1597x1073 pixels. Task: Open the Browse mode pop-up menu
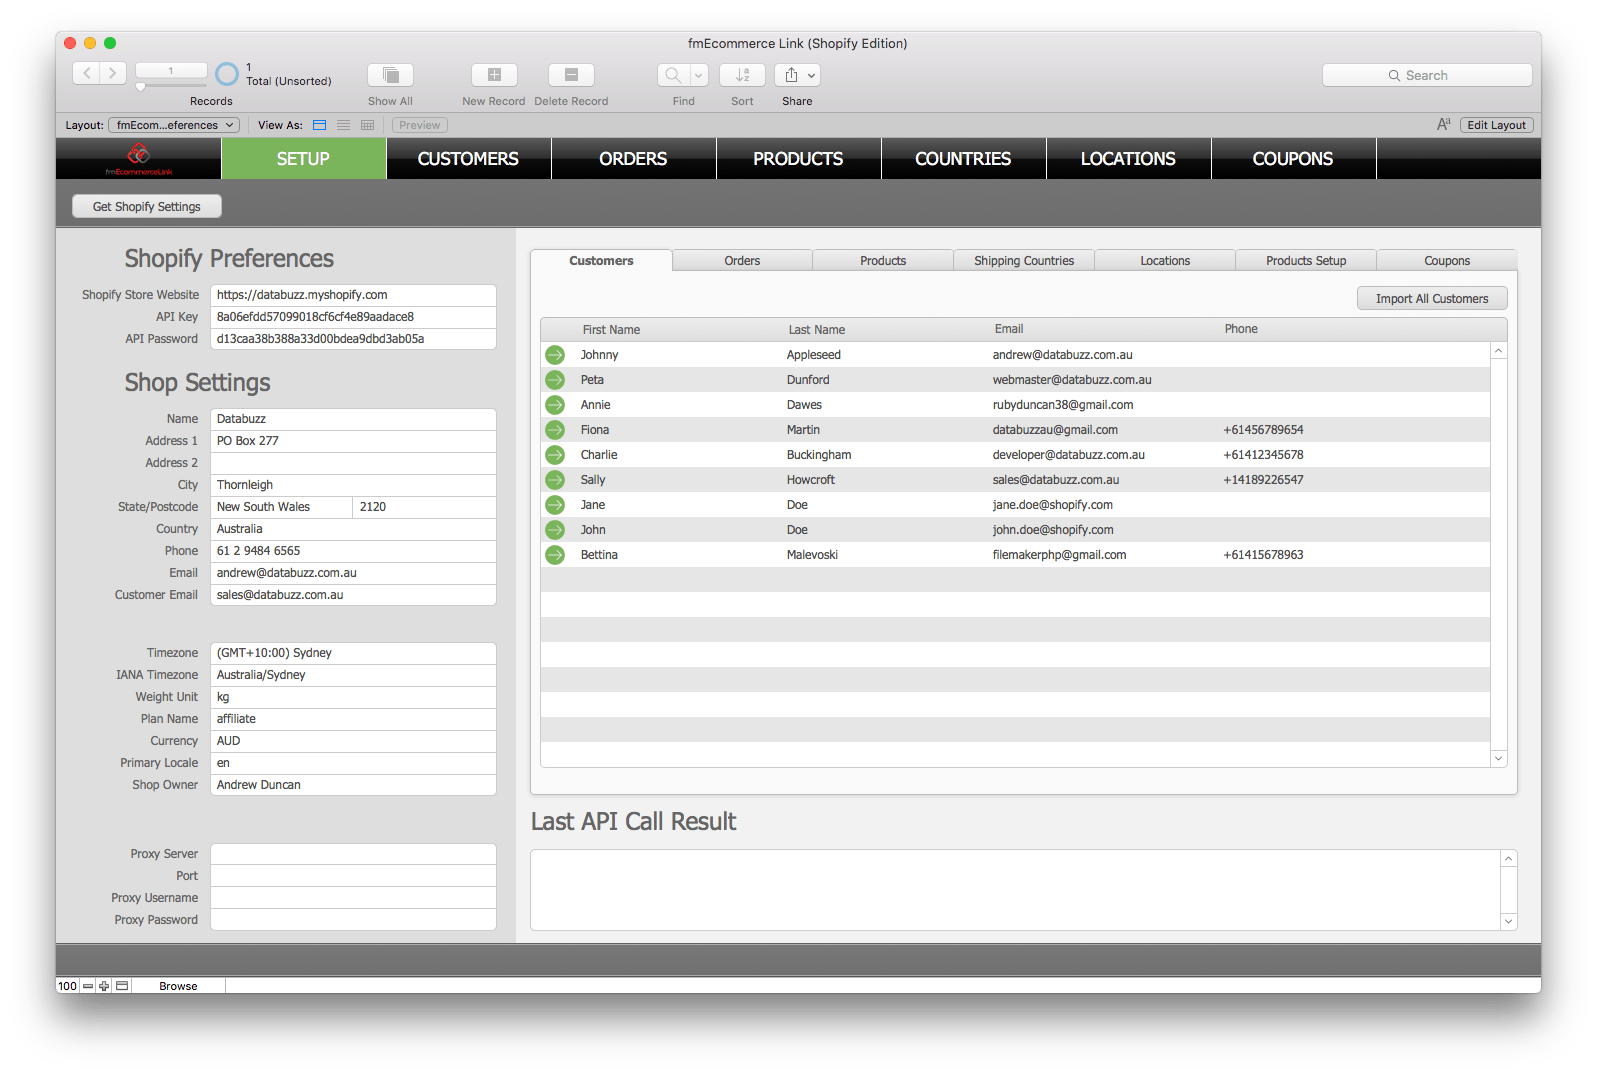coord(178,986)
